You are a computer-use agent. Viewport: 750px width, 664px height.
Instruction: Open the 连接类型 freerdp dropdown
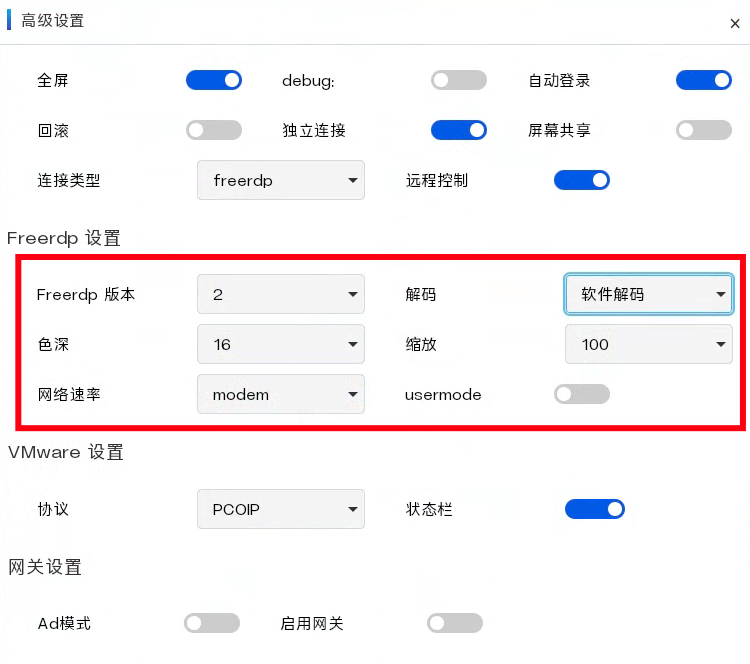(x=281, y=181)
